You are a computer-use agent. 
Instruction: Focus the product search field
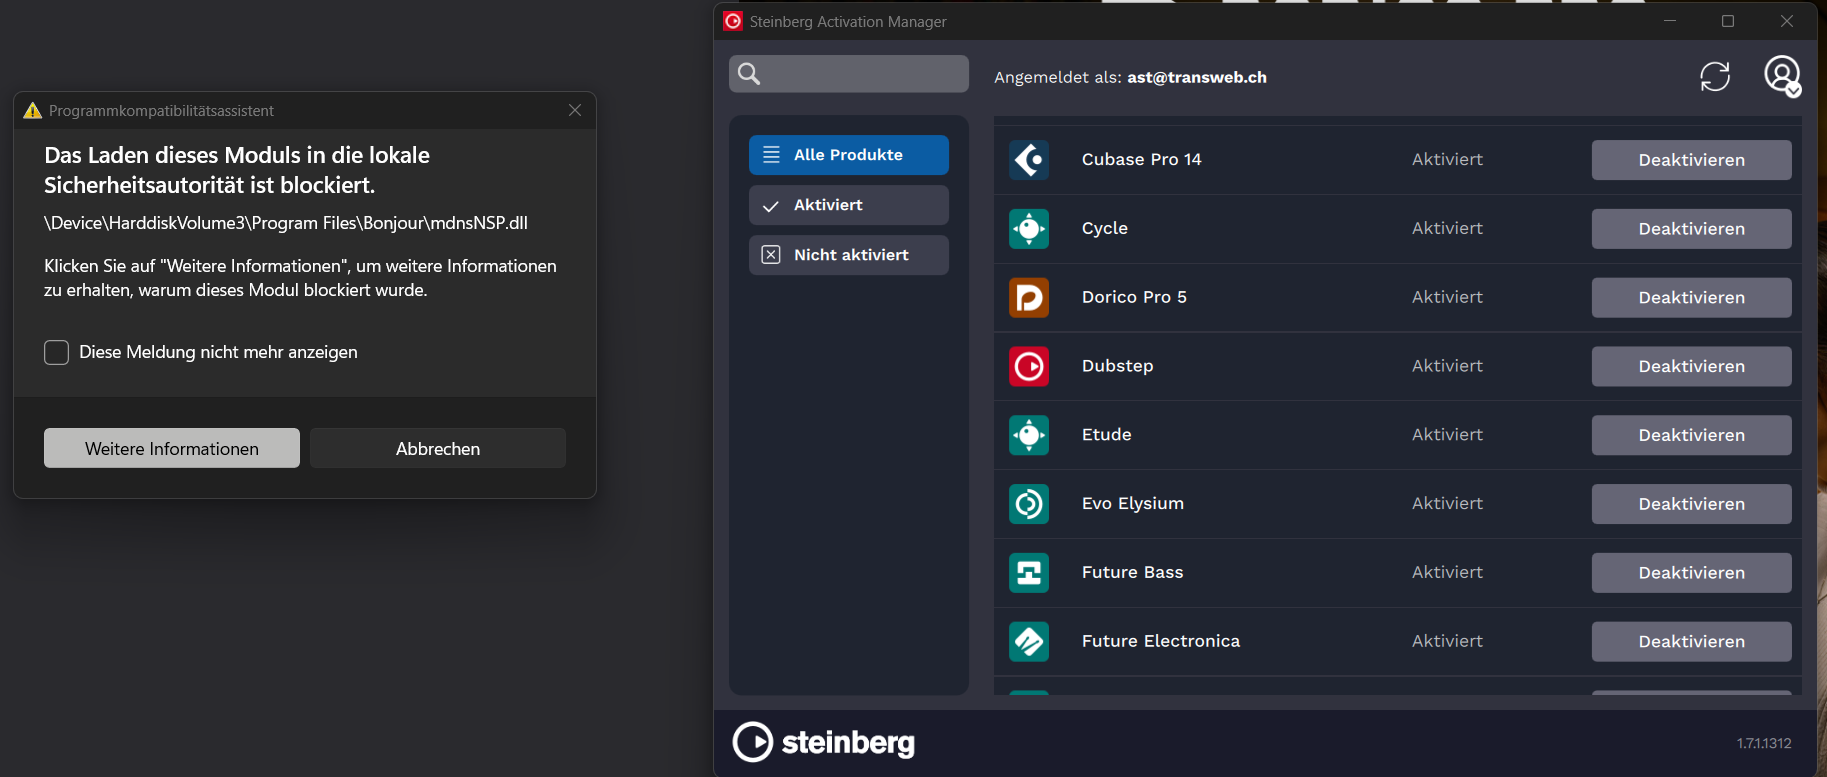(849, 74)
